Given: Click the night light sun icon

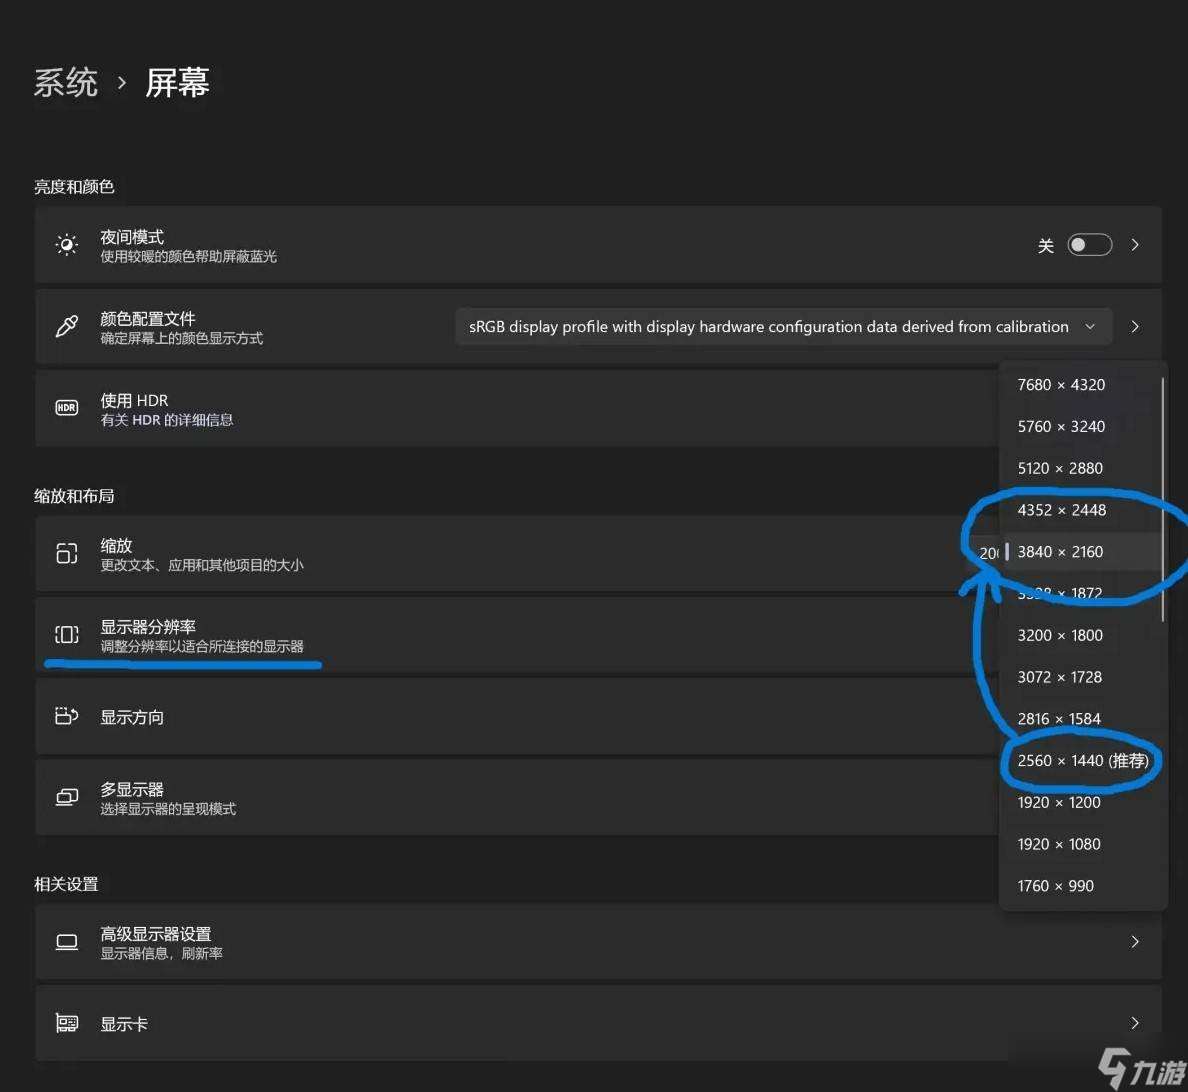Looking at the screenshot, I should [67, 245].
